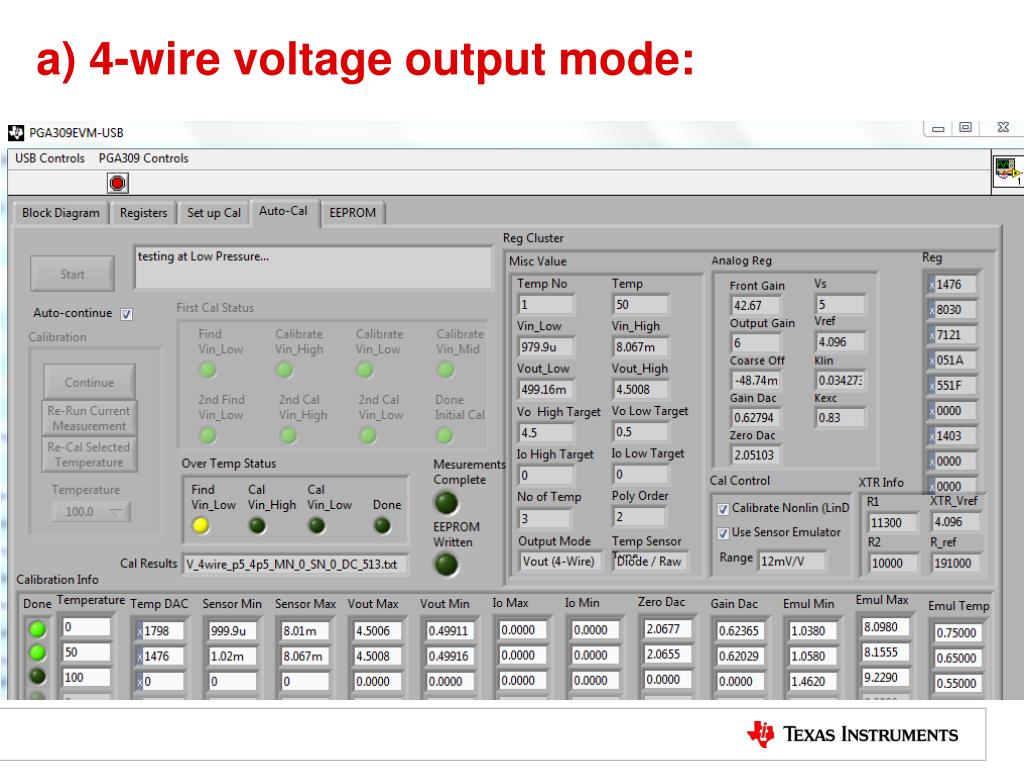
Task: Switch to the Registers tab
Action: 143,213
